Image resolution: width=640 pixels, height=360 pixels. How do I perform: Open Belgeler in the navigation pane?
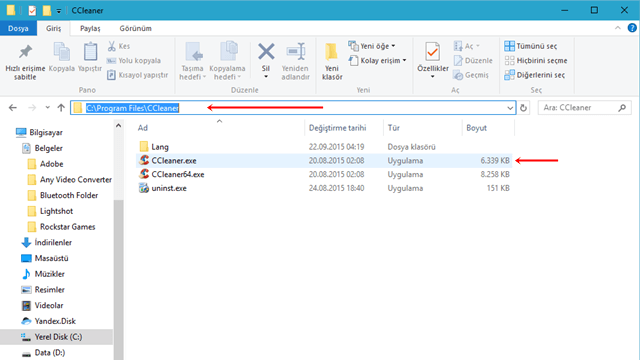tap(49, 148)
